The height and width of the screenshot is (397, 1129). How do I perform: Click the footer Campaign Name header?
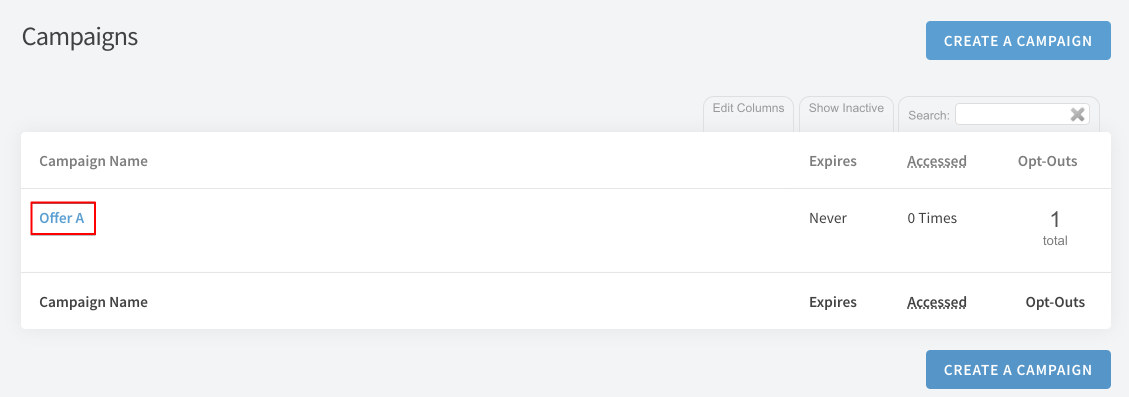click(94, 302)
